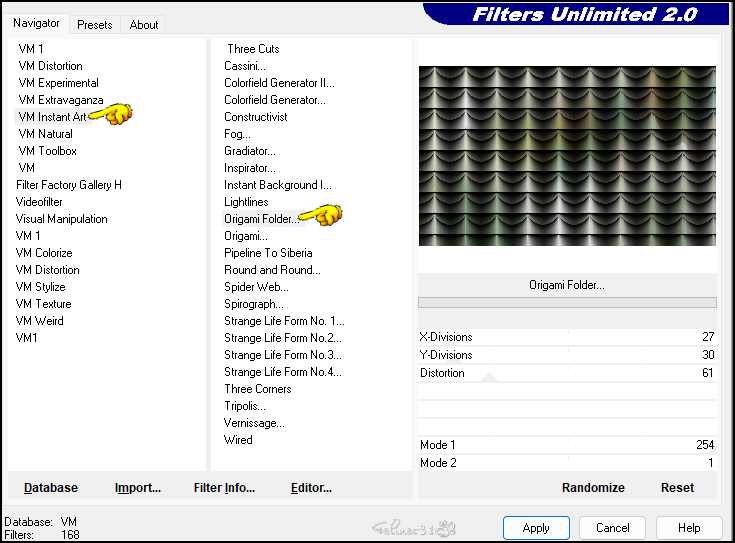Randomize the filter settings
The width and height of the screenshot is (735, 543).
coord(593,488)
